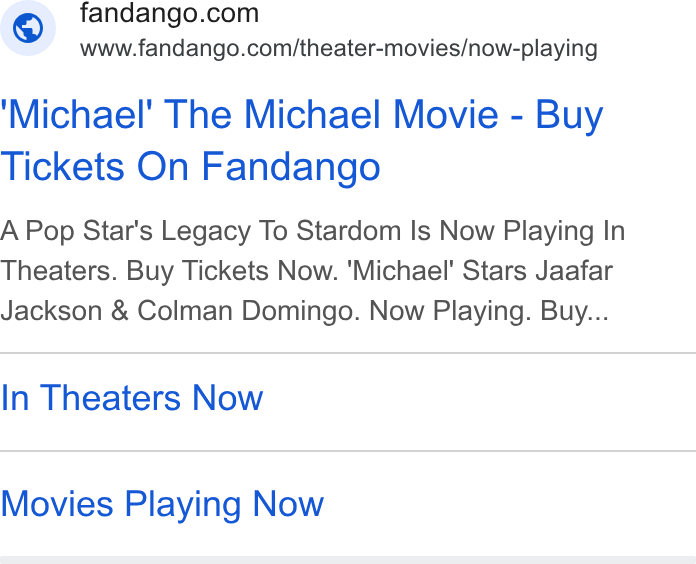Click the 'Theaters. Buy Tickets Now.' snippet line
696x564 pixels.
306,271
